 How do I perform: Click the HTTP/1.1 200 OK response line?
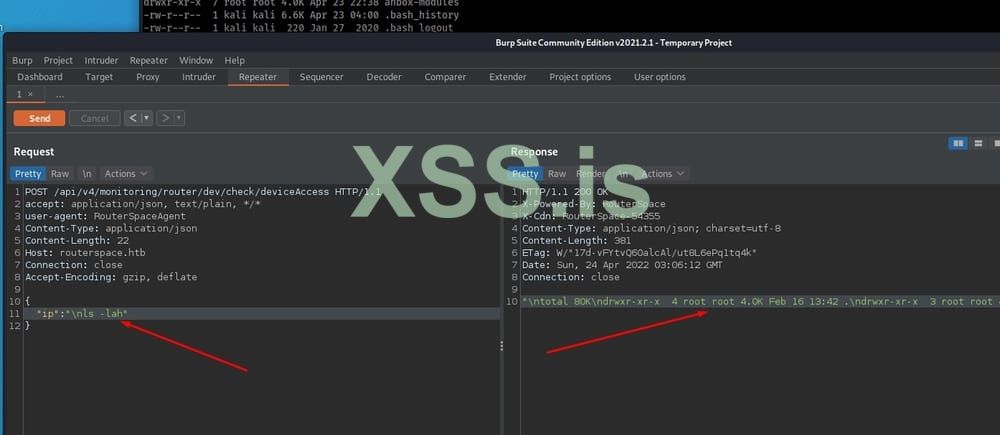pos(565,191)
